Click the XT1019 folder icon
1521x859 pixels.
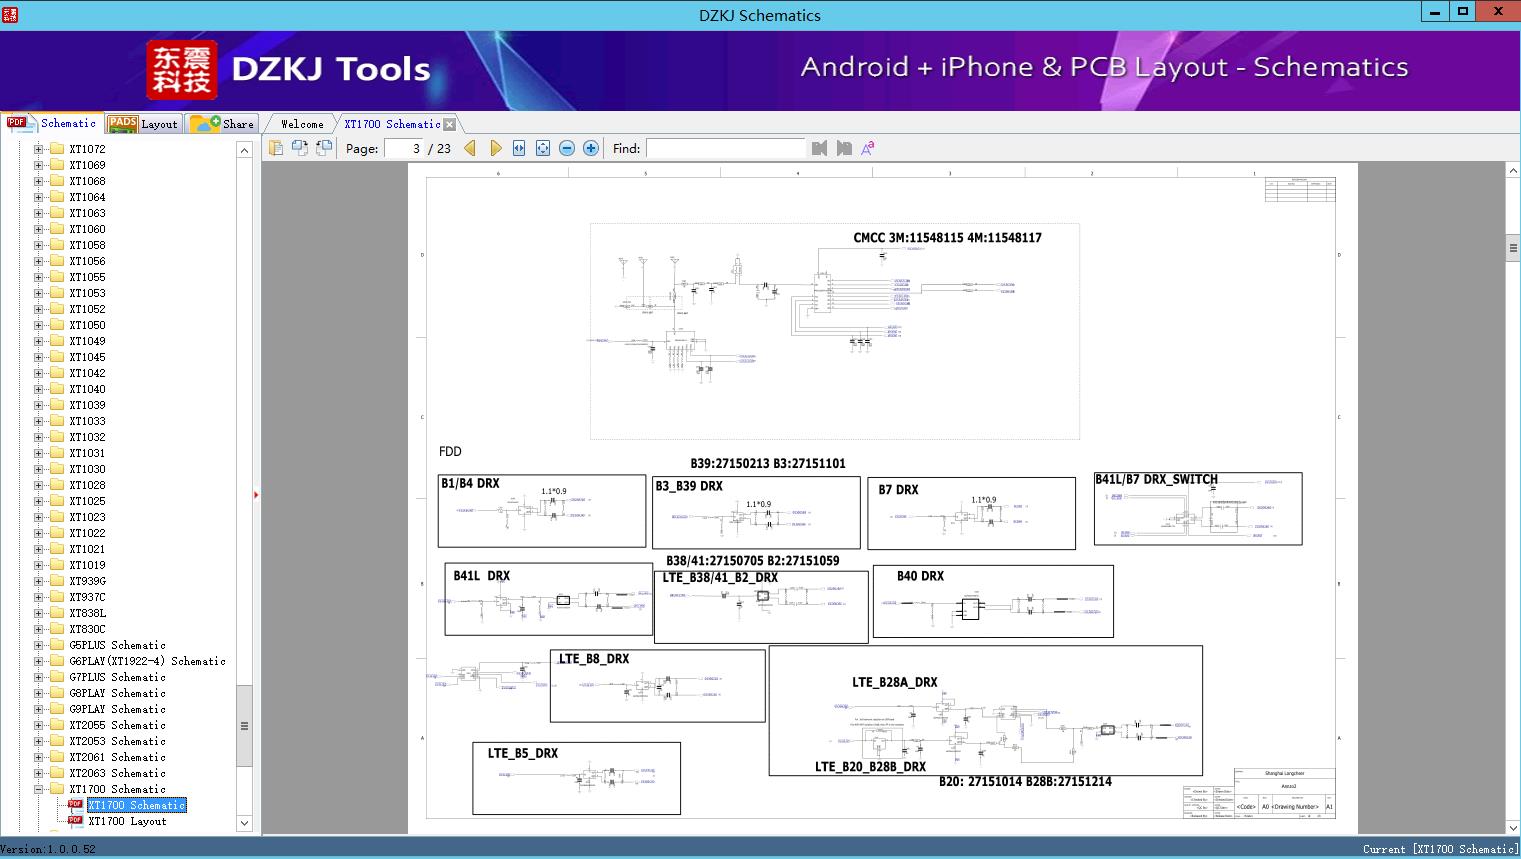pos(56,565)
